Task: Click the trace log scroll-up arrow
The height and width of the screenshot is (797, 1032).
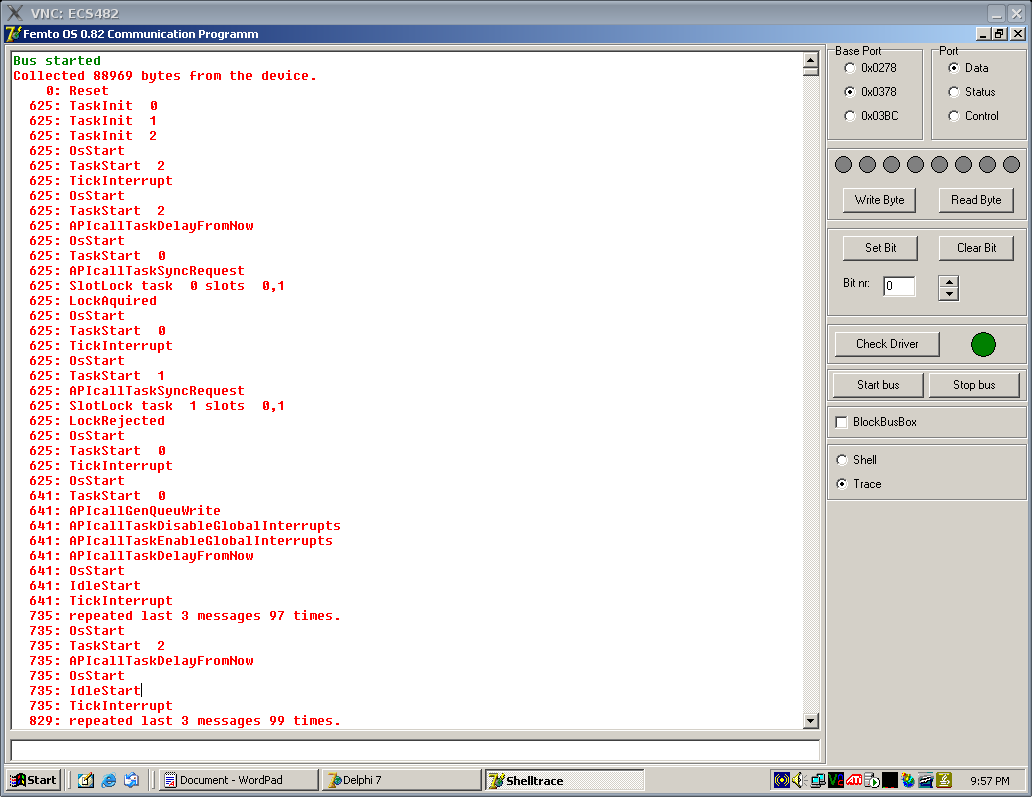Action: pyautogui.click(x=810, y=60)
